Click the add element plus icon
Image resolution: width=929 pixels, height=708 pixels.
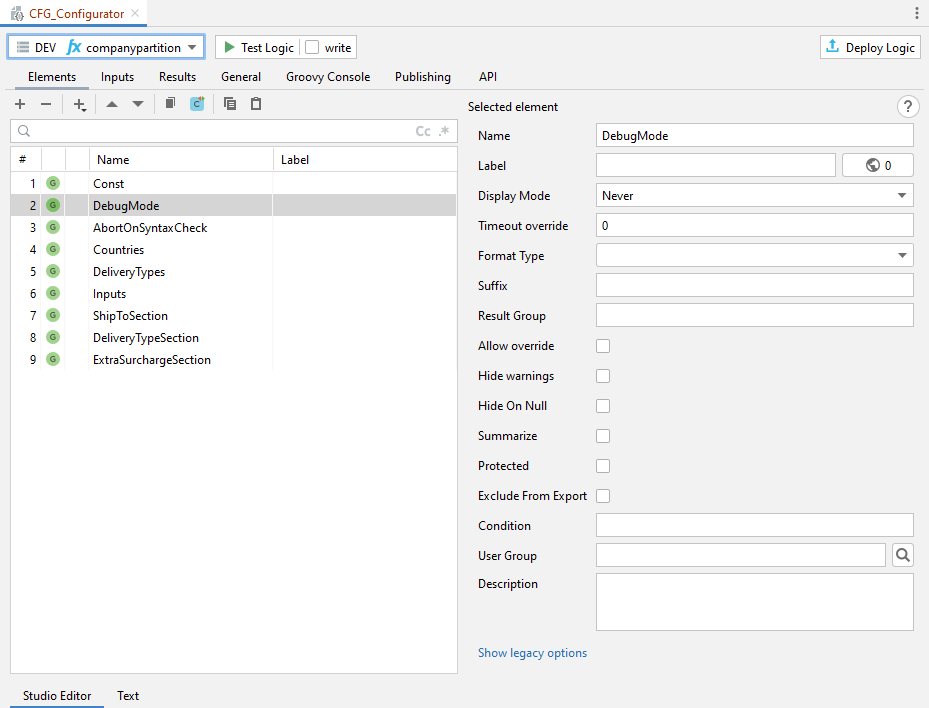pos(20,104)
